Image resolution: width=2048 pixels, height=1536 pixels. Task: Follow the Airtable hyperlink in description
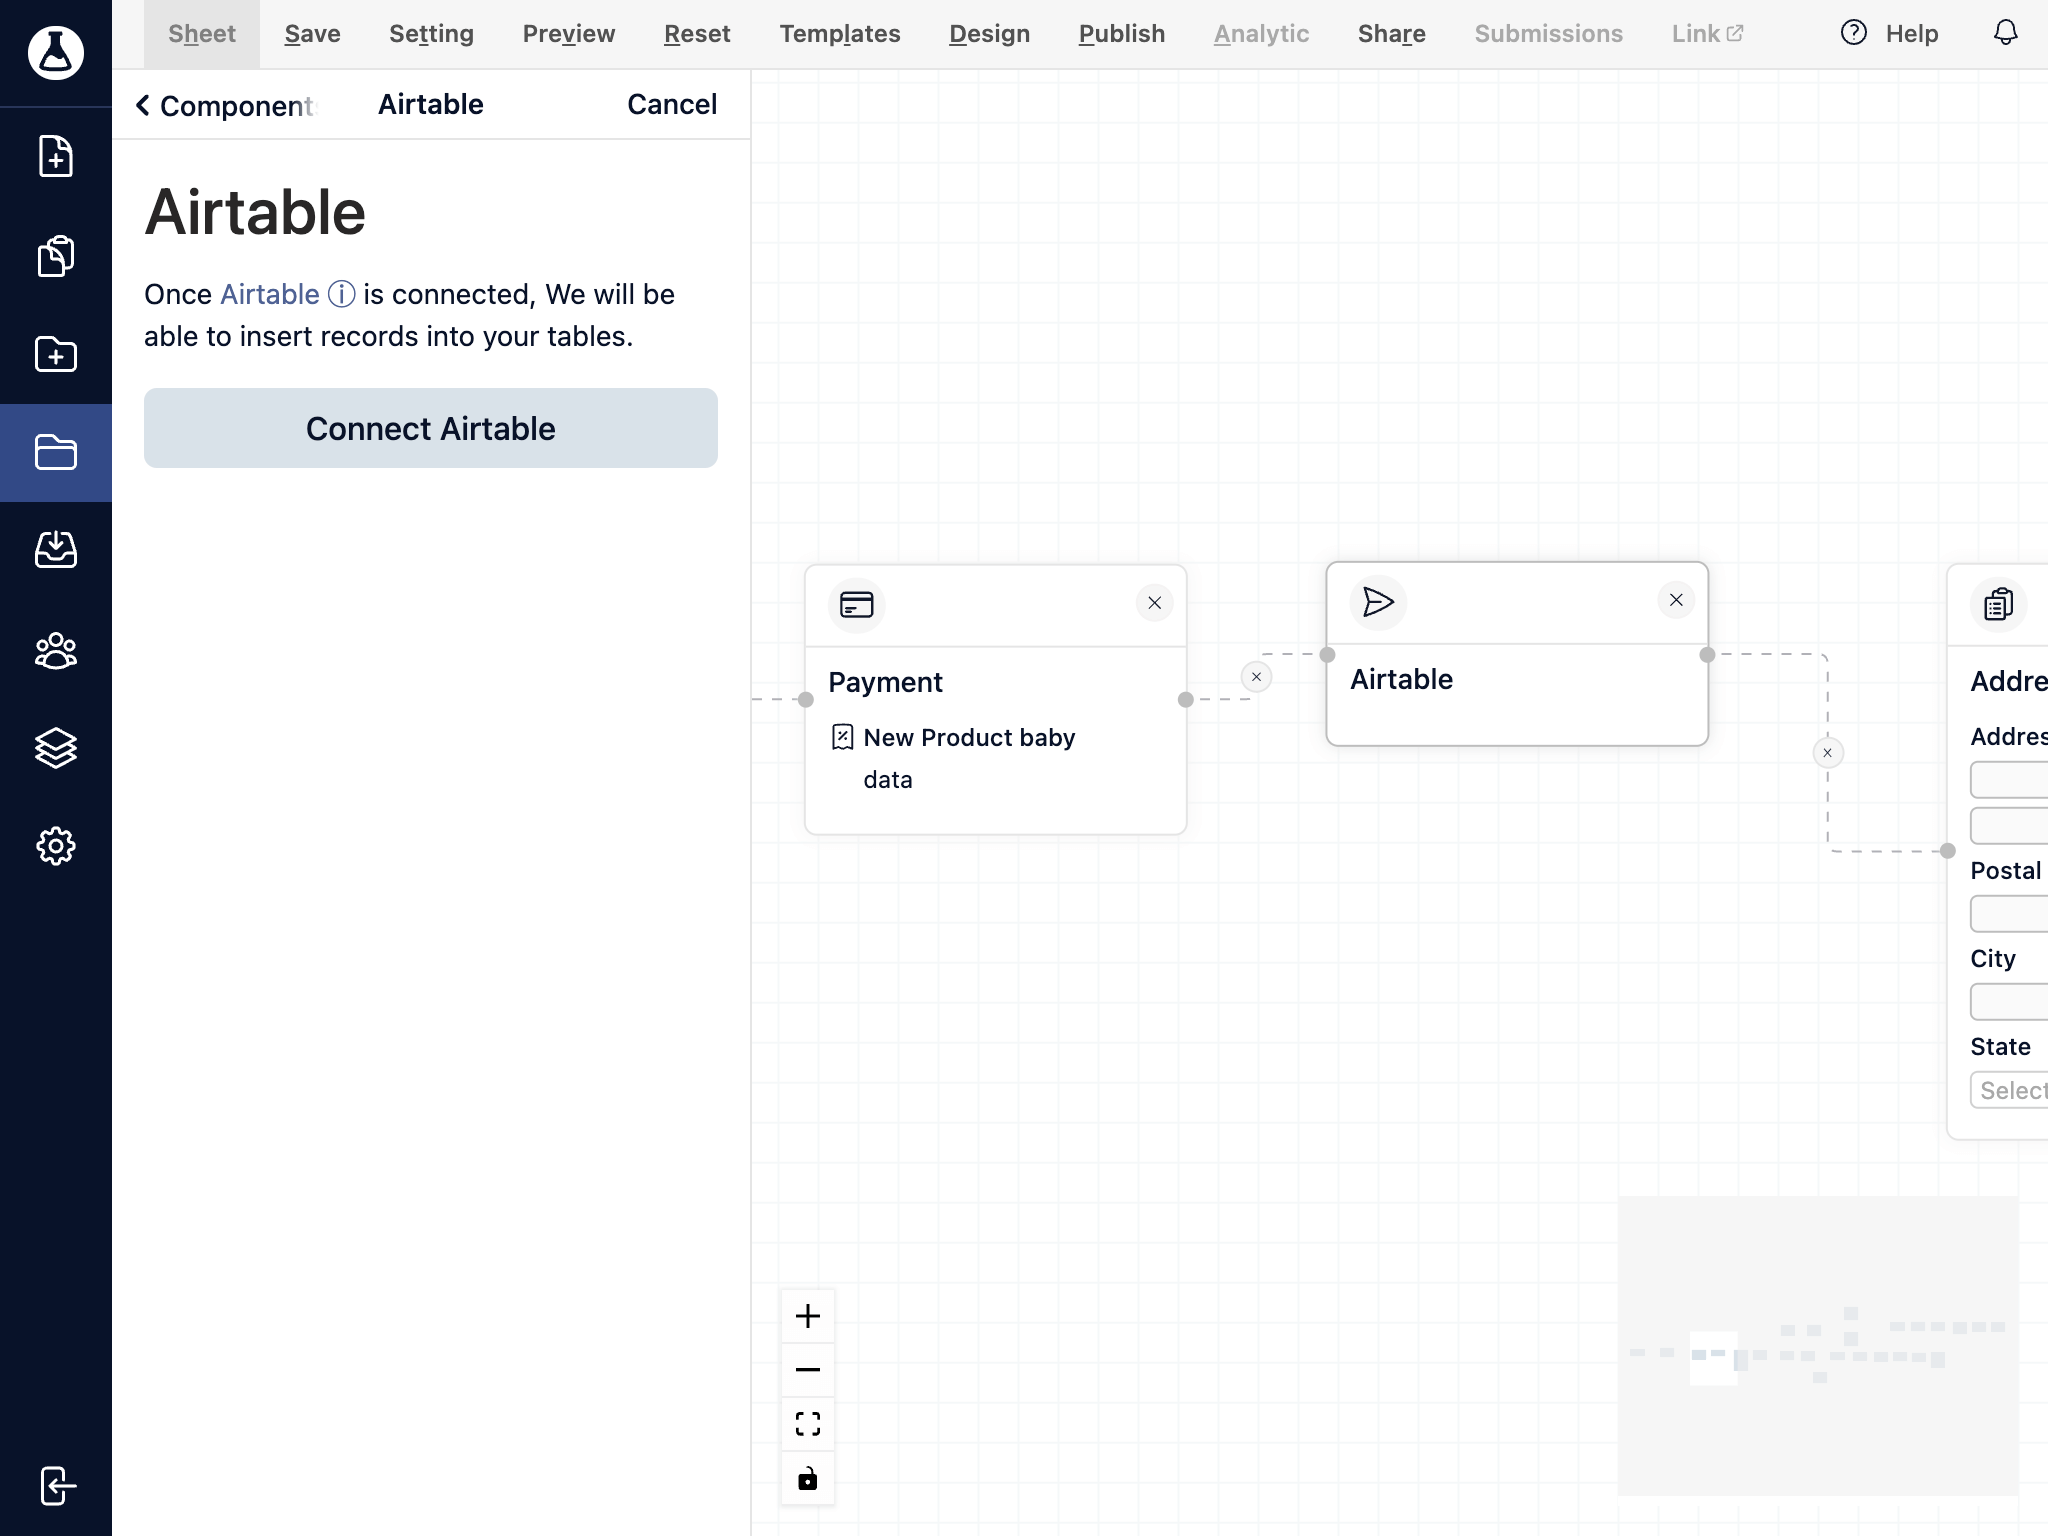click(270, 294)
